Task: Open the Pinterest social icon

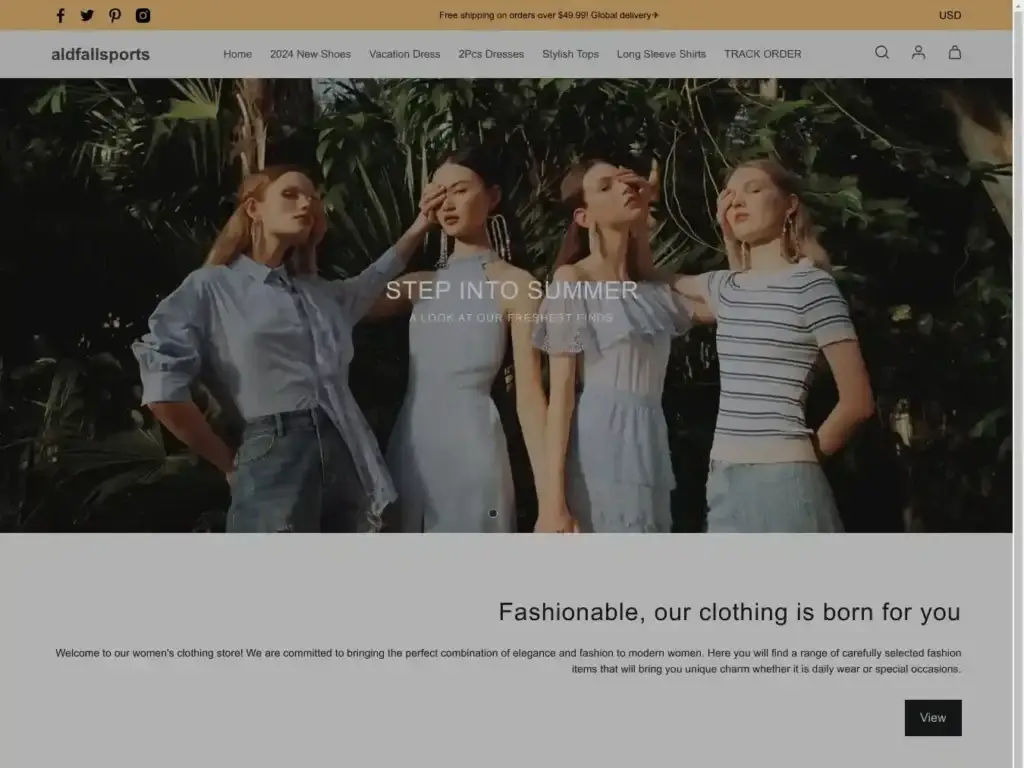Action: point(115,15)
